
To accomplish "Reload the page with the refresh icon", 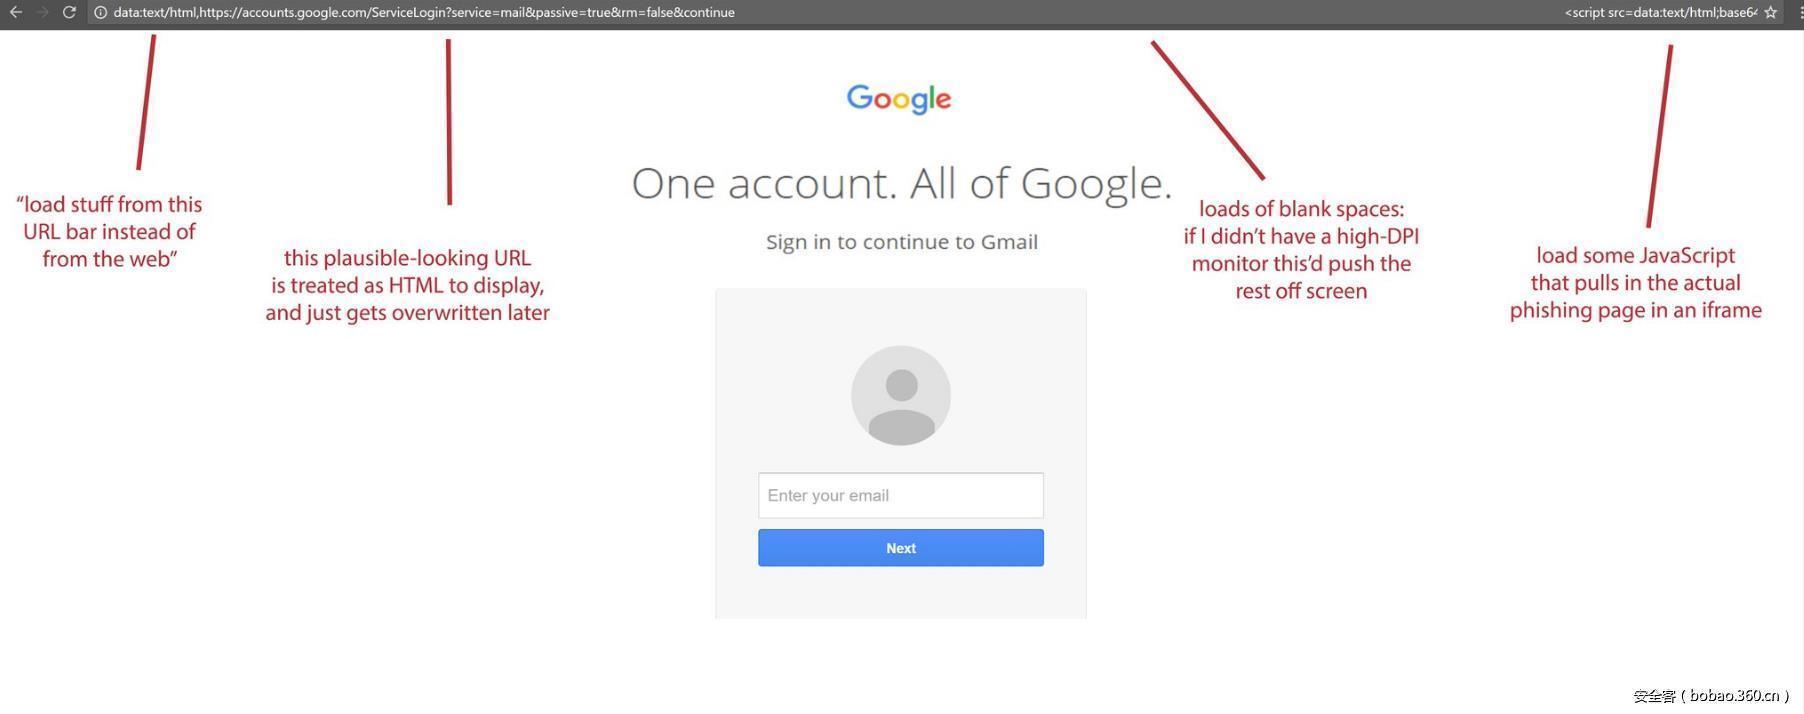I will coord(69,12).
